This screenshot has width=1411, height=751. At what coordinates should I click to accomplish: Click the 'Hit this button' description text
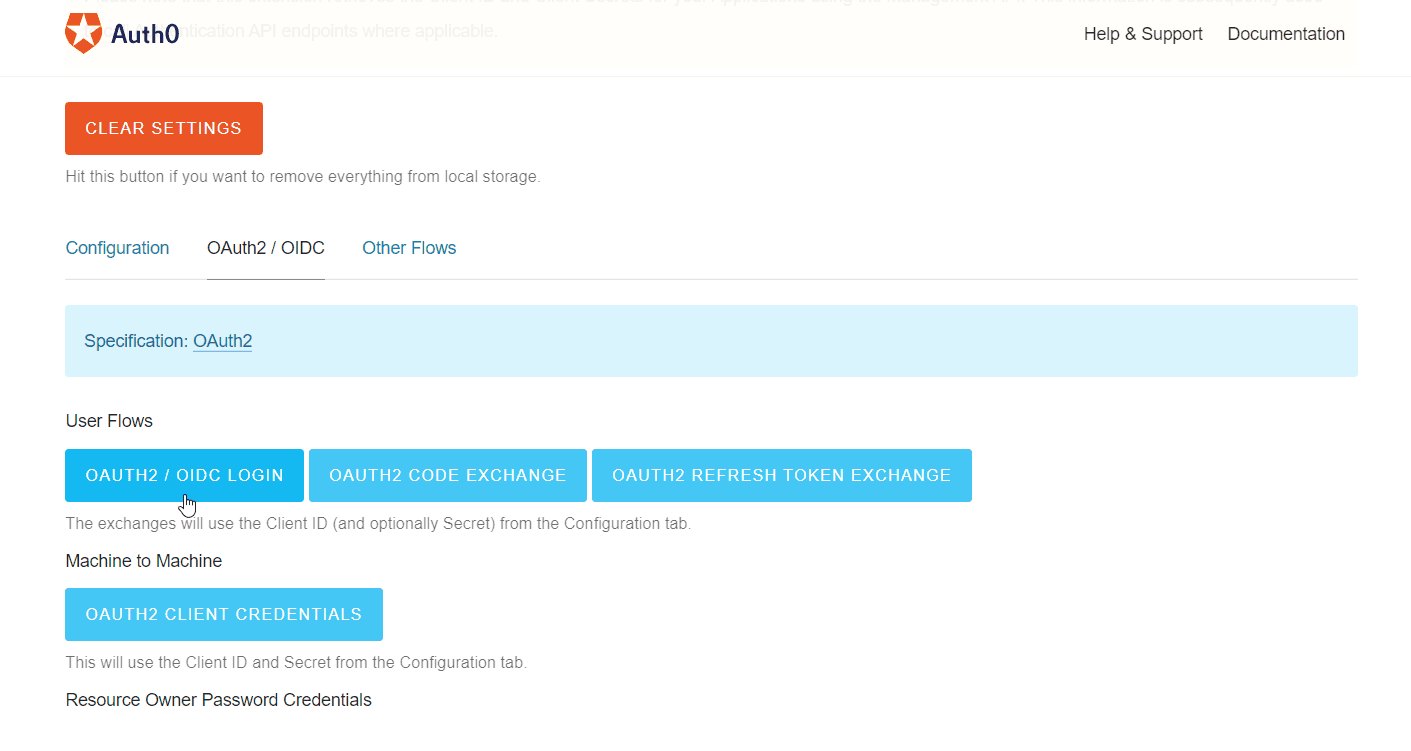[303, 177]
